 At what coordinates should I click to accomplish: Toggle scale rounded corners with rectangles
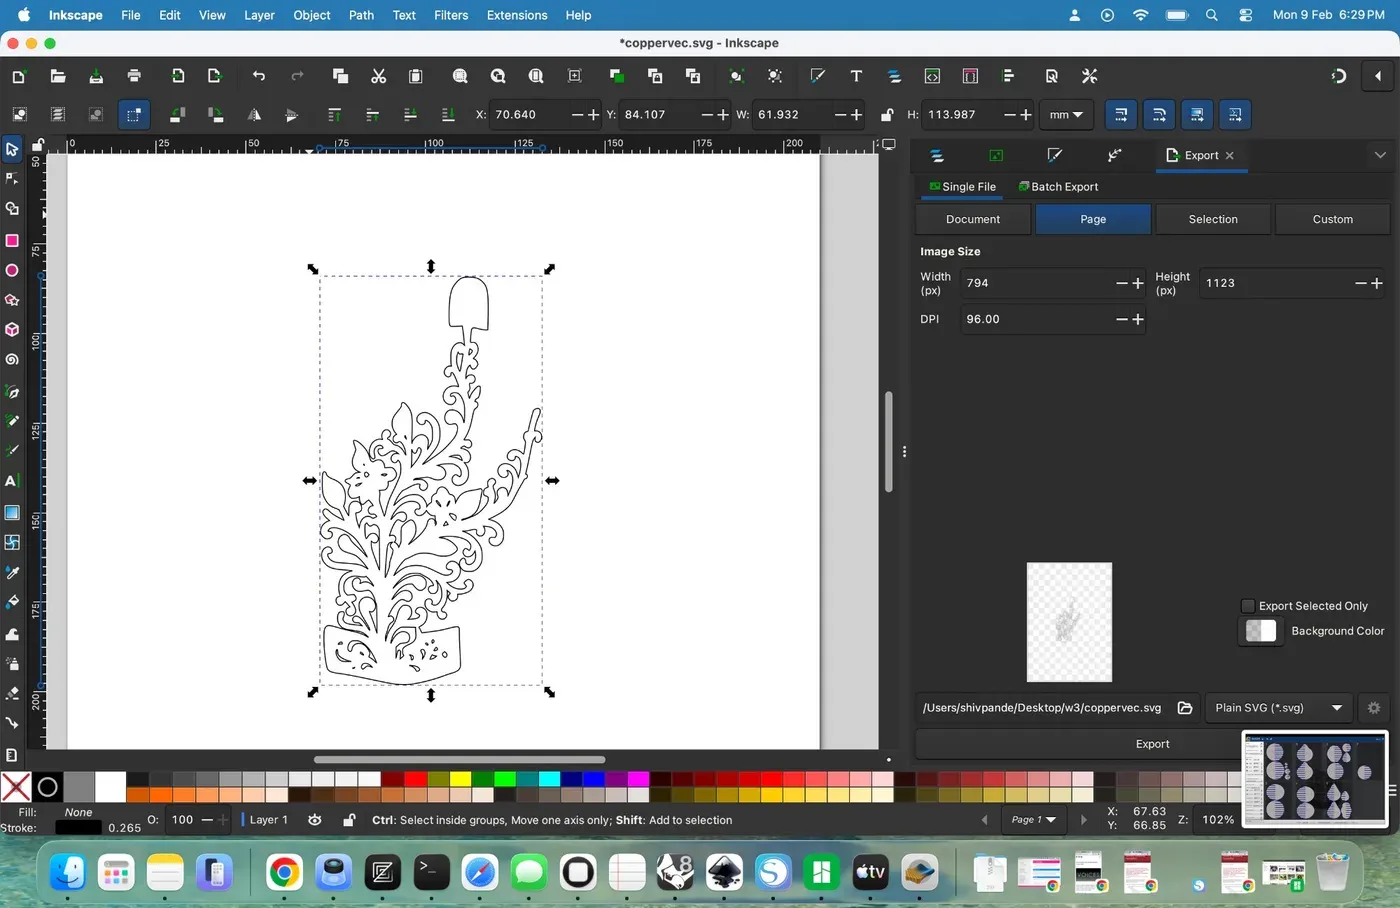pyautogui.click(x=1159, y=115)
